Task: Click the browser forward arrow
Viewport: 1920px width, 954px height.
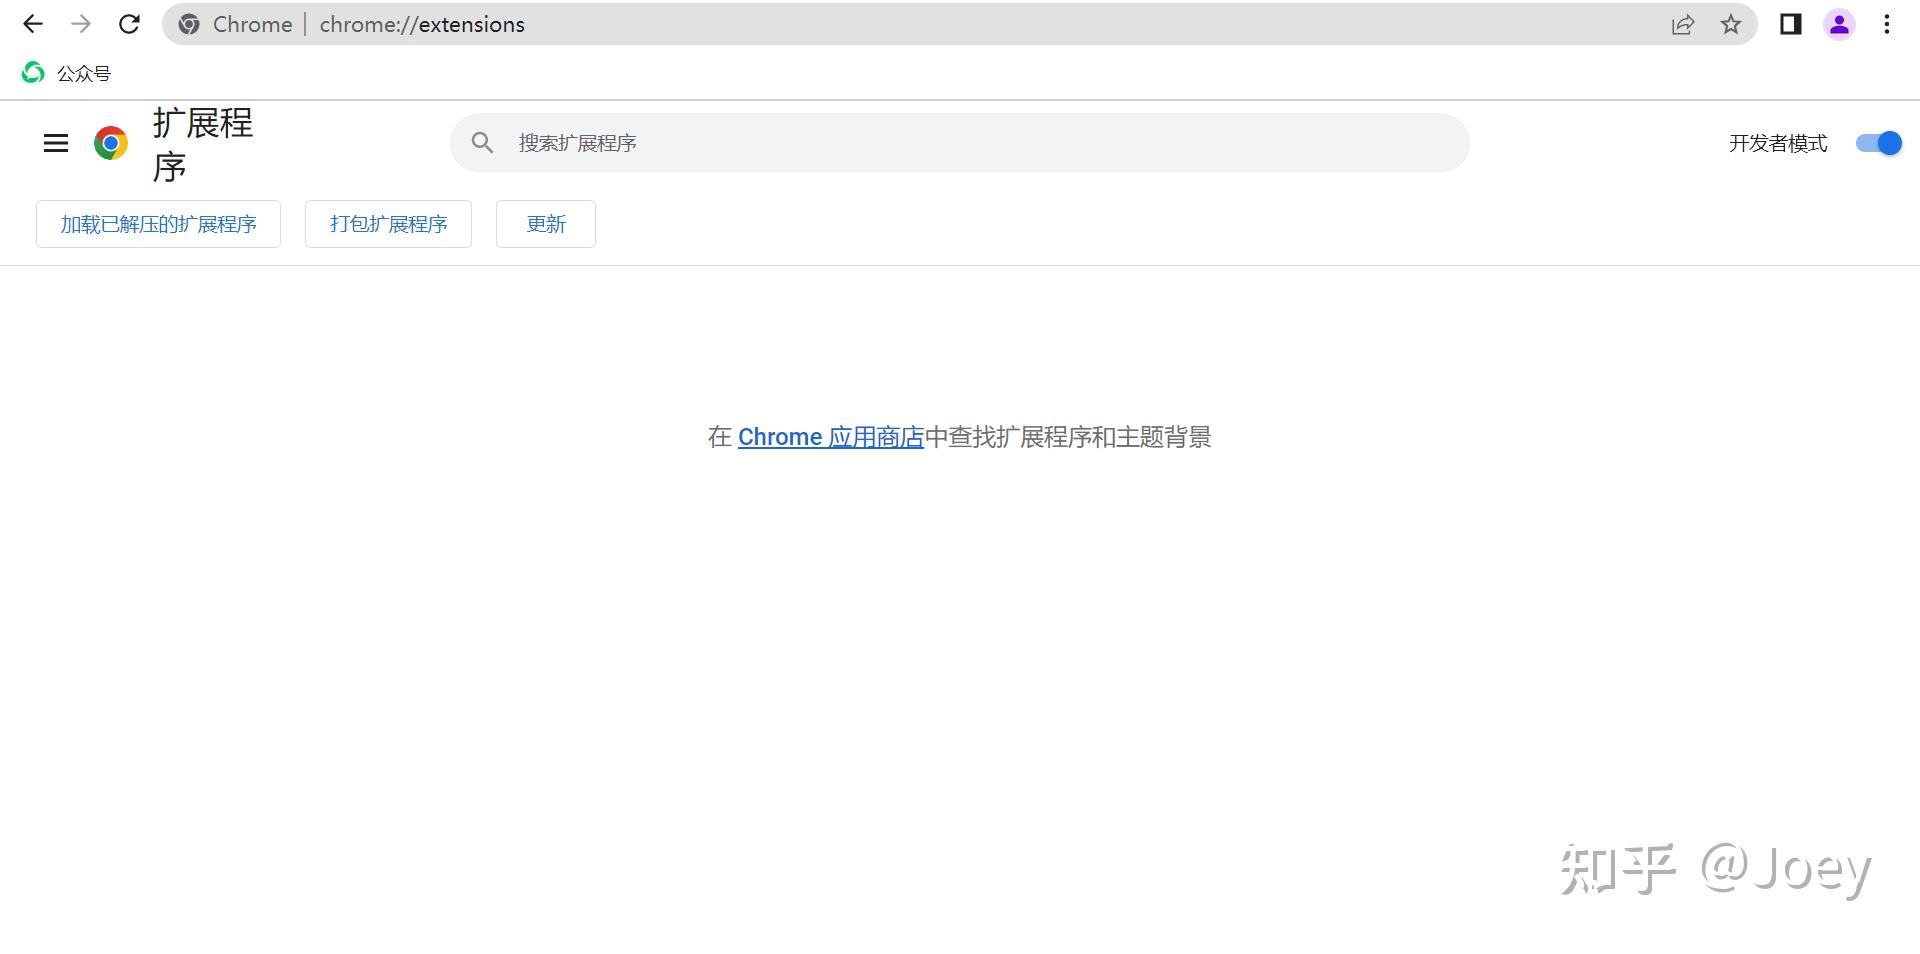Action: tap(81, 24)
